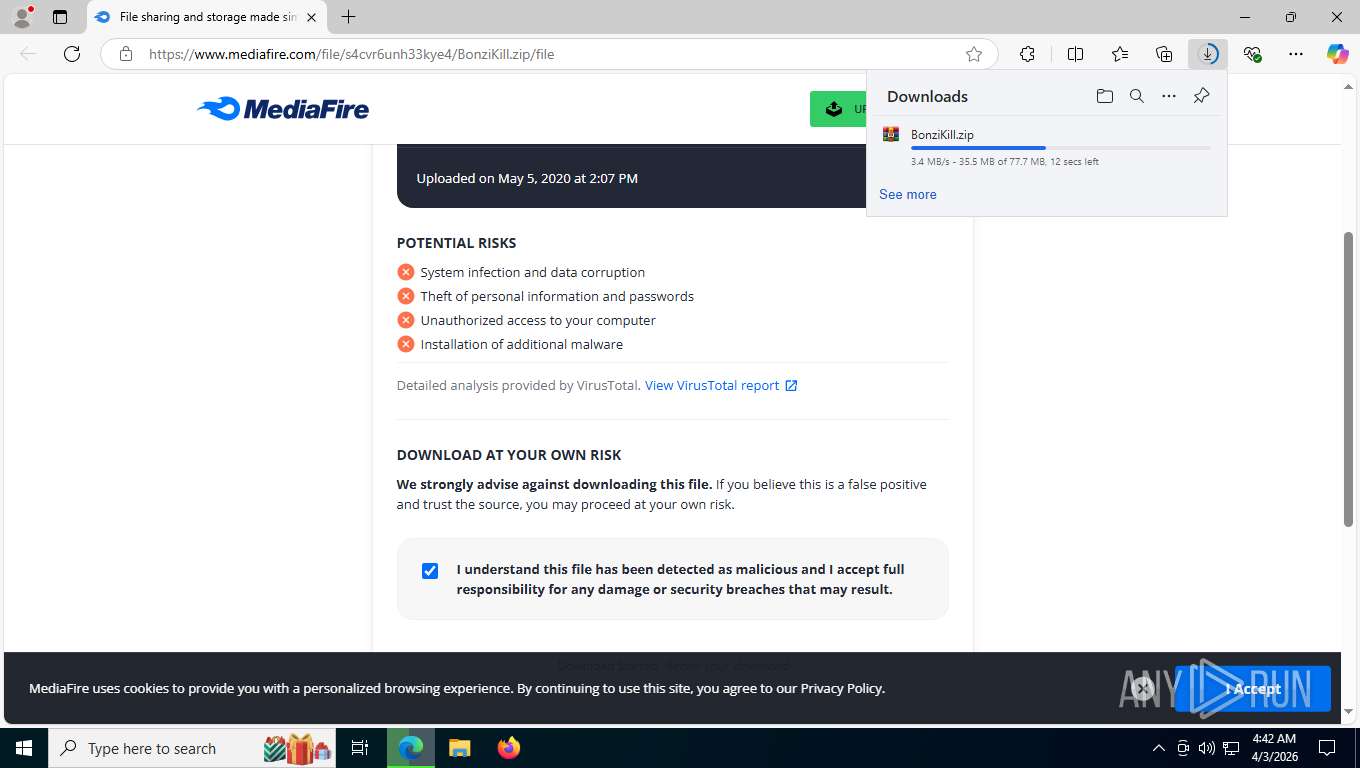
Task: Click the BonziKill.zip download progress bar
Action: point(1060,148)
